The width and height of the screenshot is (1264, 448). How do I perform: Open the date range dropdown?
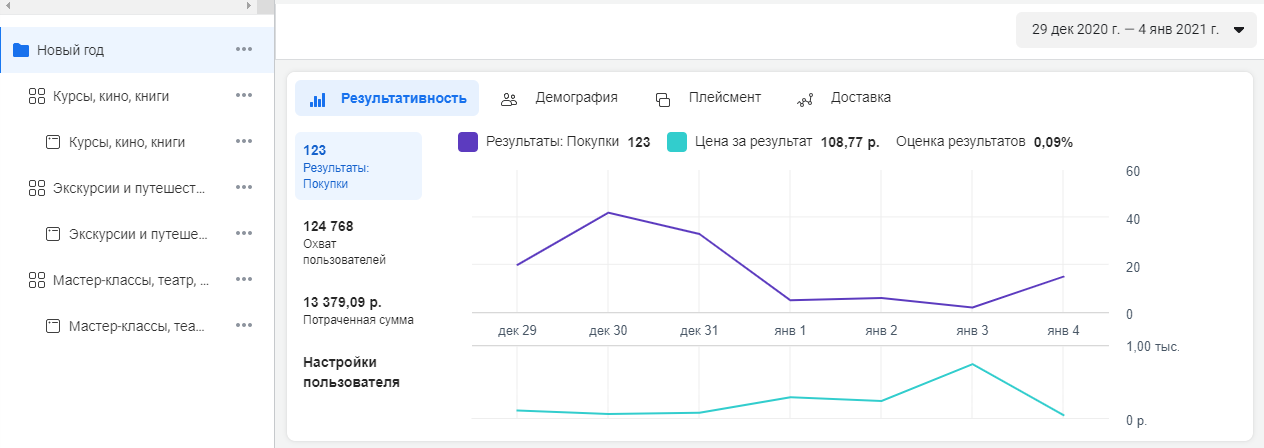[1135, 30]
